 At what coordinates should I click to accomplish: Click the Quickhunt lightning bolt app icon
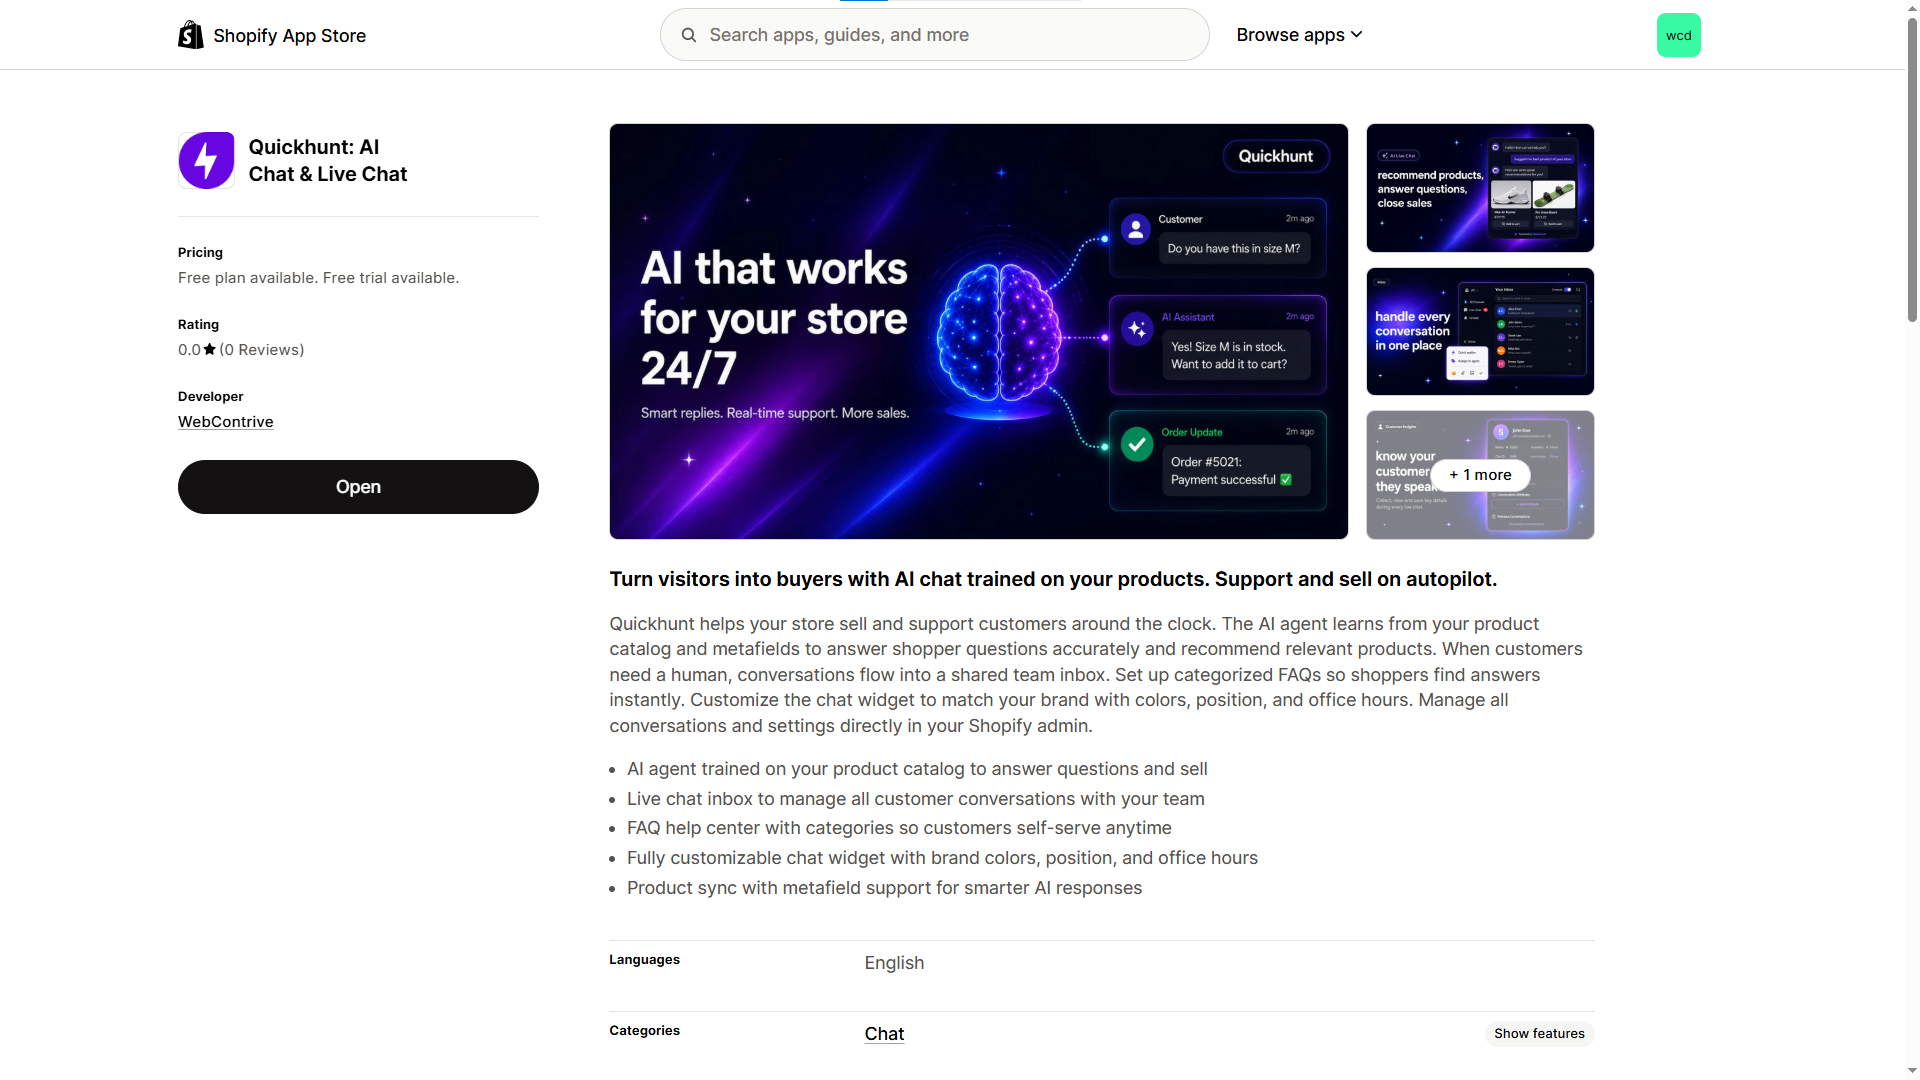(x=206, y=160)
